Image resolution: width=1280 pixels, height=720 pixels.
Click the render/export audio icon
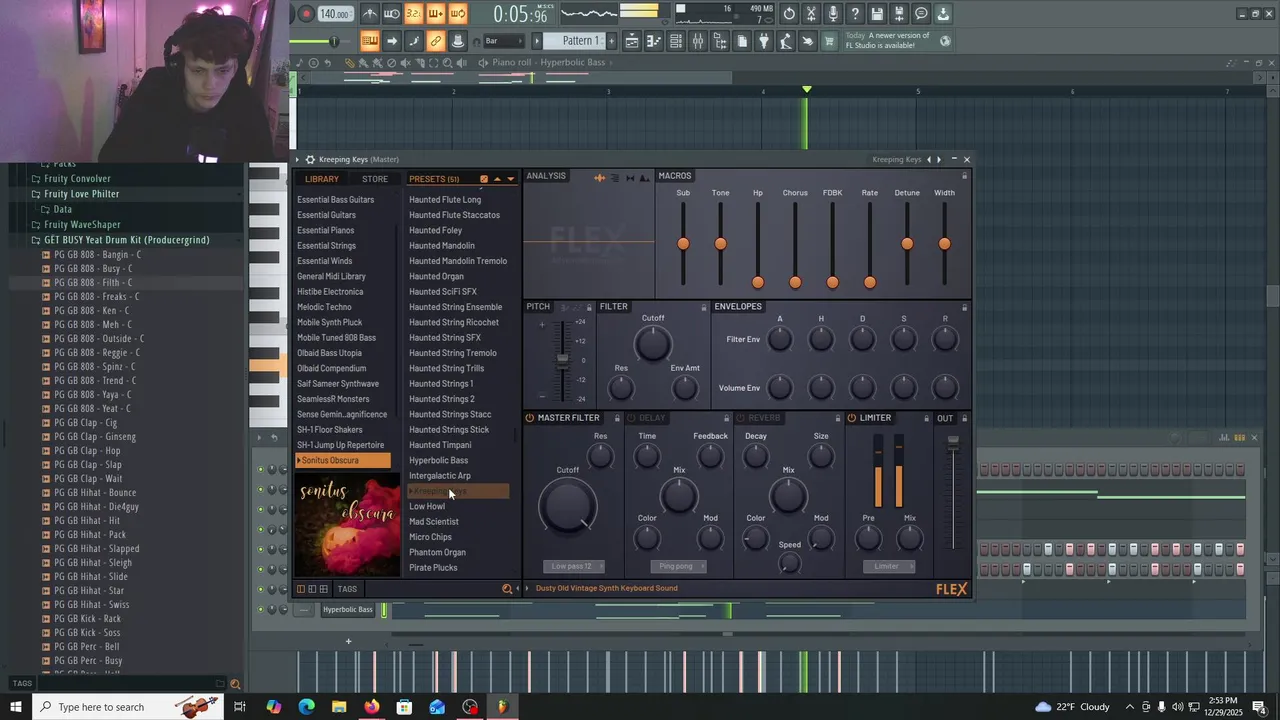[899, 14]
